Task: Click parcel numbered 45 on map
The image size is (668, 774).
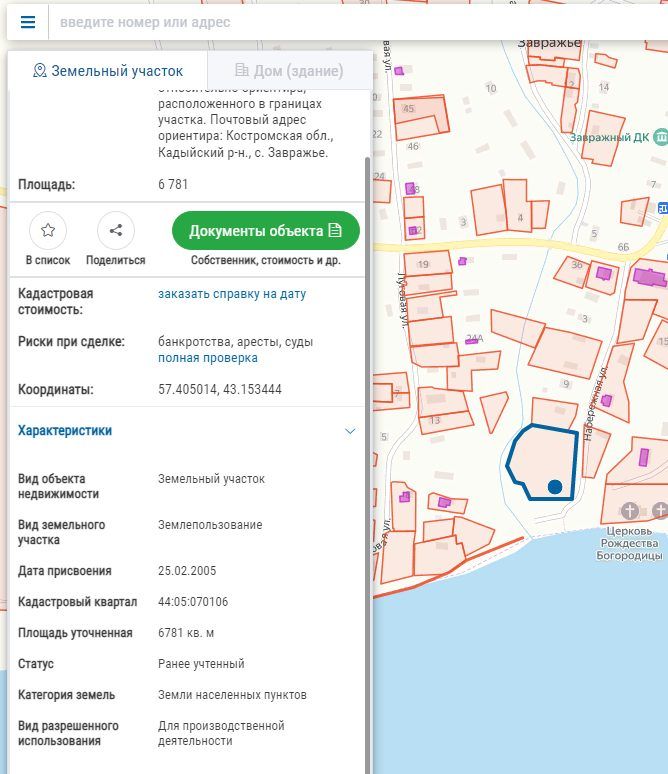Action: click(421, 118)
